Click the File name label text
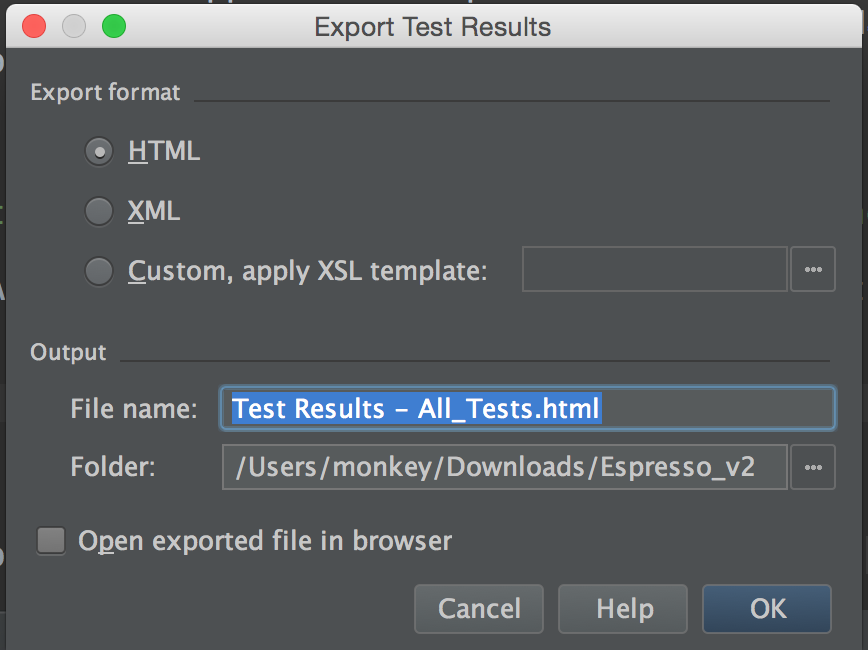The image size is (868, 650). tap(134, 408)
